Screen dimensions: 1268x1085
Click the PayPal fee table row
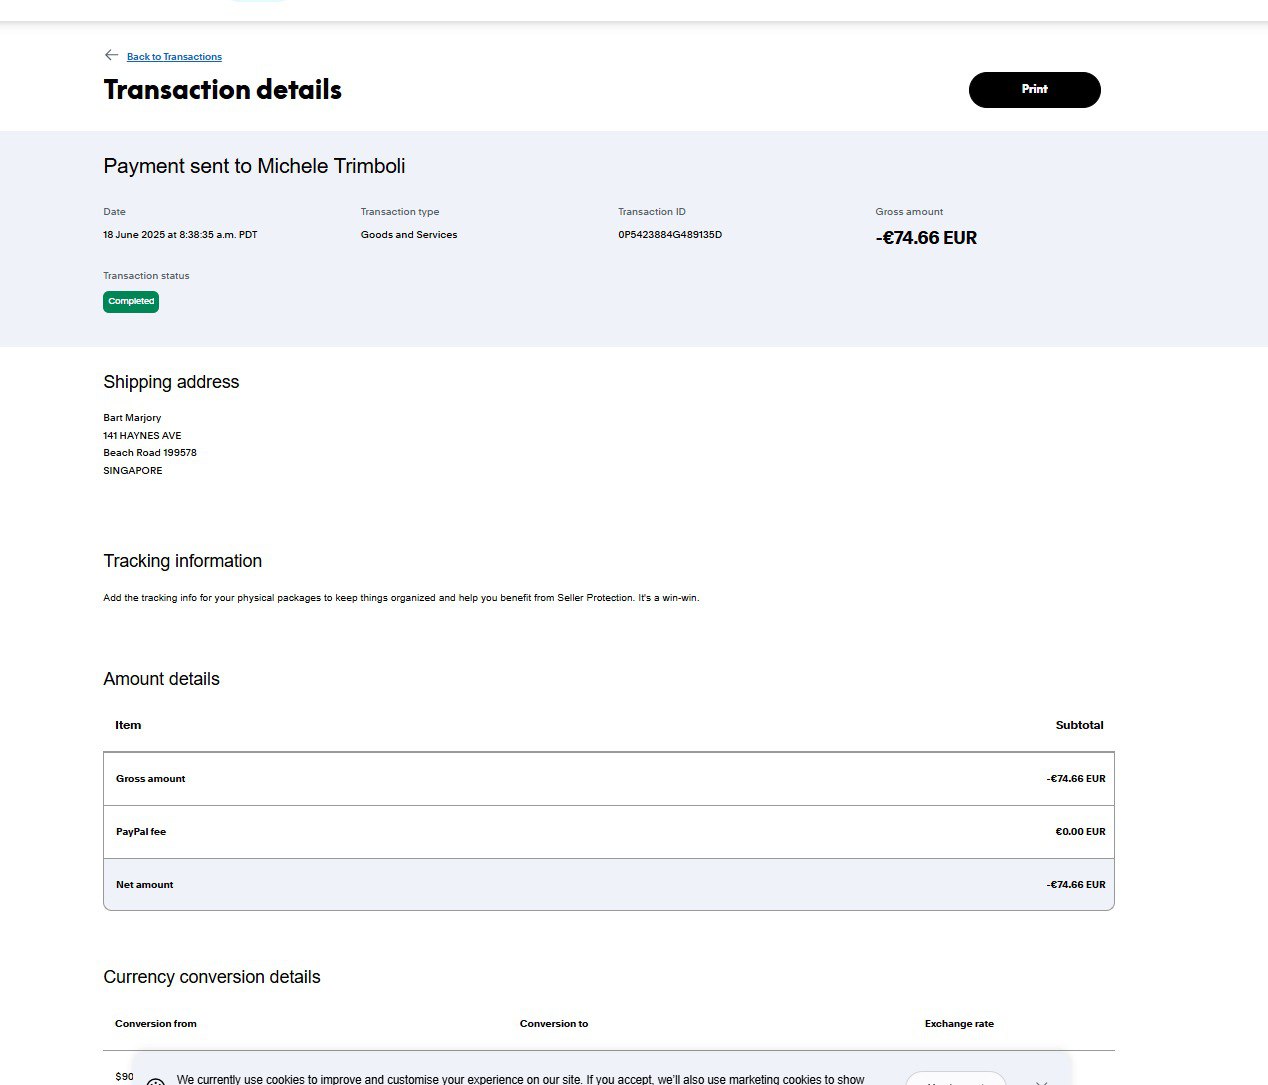point(608,832)
